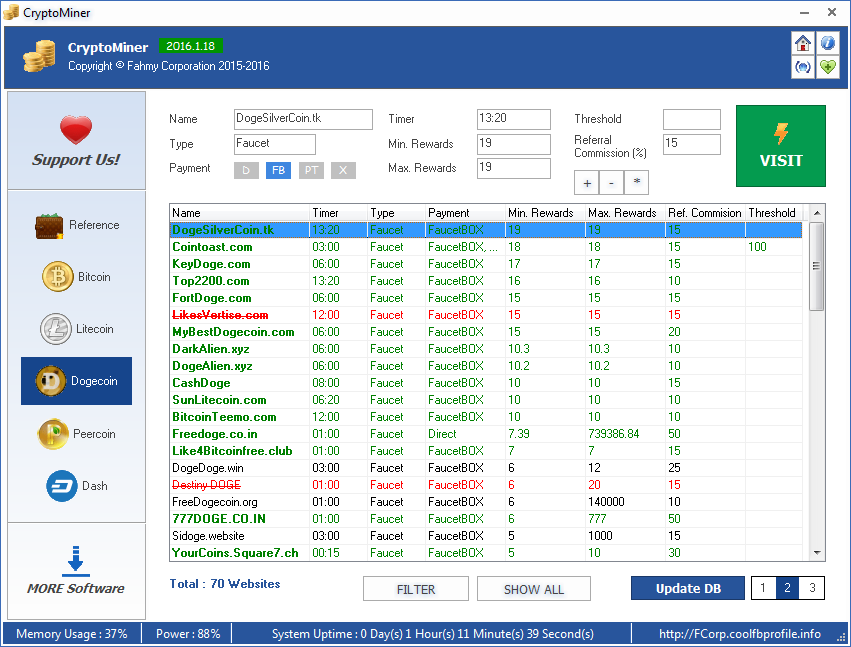Click the Referral Commission input field
This screenshot has height=647, width=851.
point(692,144)
